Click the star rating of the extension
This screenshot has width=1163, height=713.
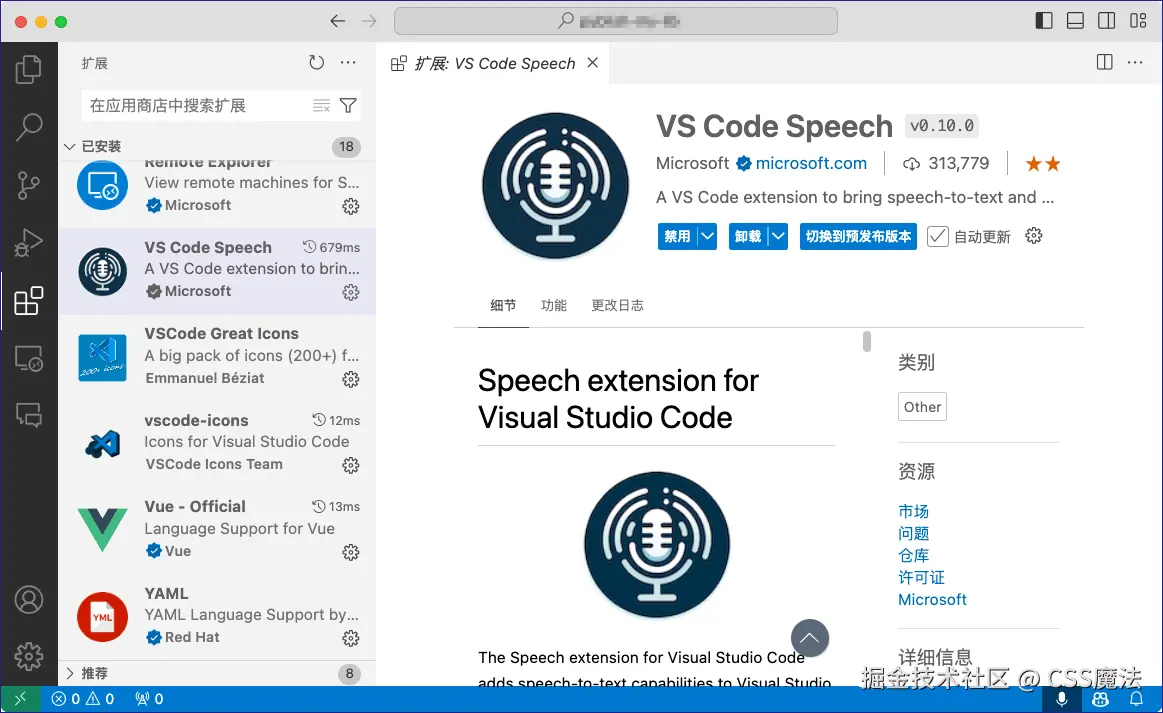pos(1043,164)
